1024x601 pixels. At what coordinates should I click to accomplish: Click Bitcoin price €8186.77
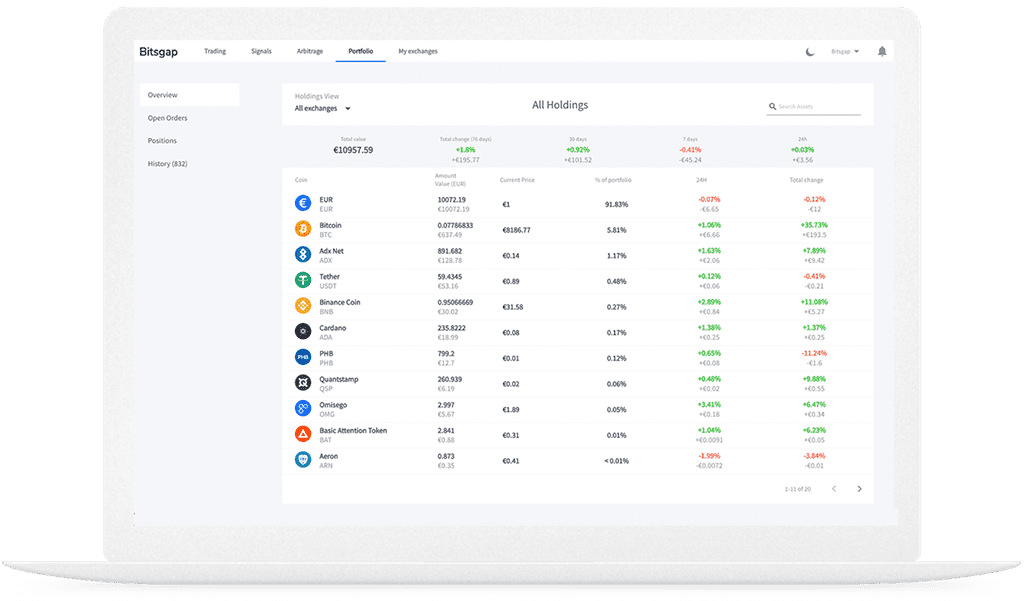point(517,231)
